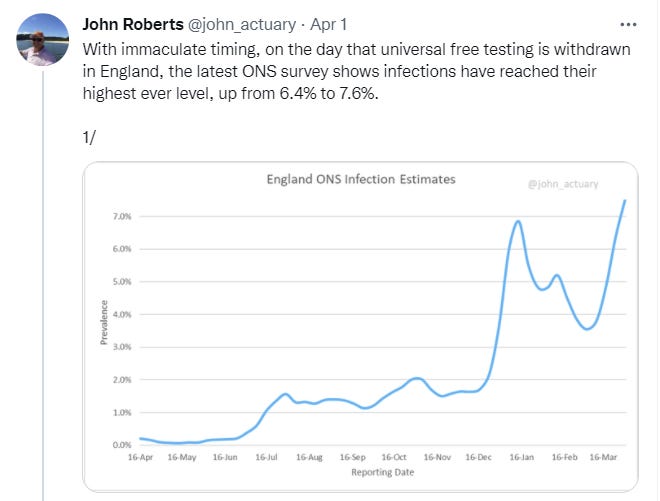This screenshot has width=660, height=501.
Task: Click the "1/" thread marker text
Action: (89, 137)
